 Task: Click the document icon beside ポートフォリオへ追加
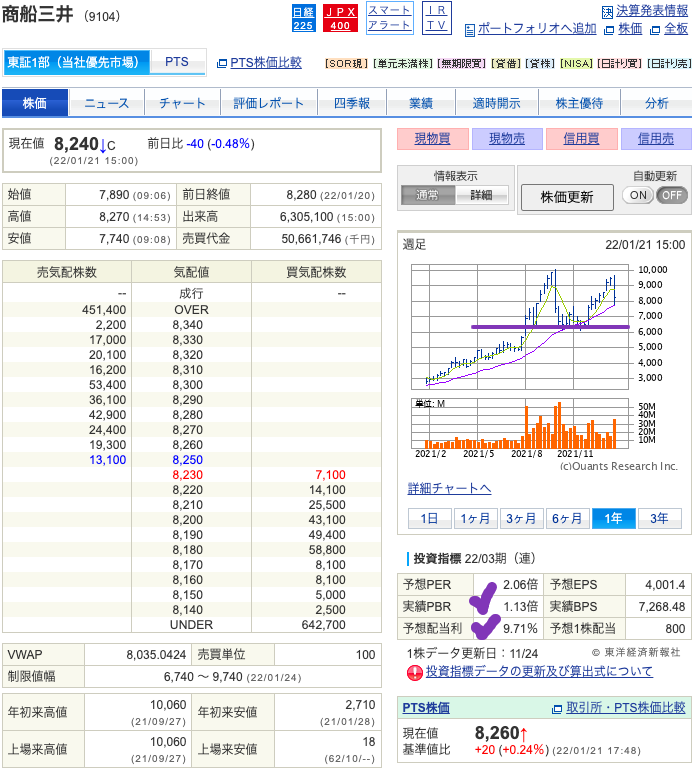pyautogui.click(x=470, y=30)
